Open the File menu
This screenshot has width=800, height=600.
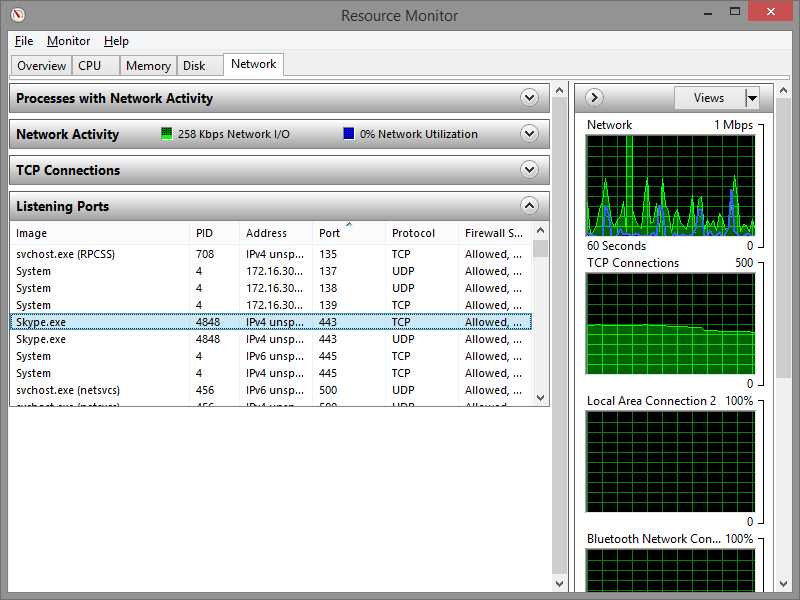(x=23, y=41)
